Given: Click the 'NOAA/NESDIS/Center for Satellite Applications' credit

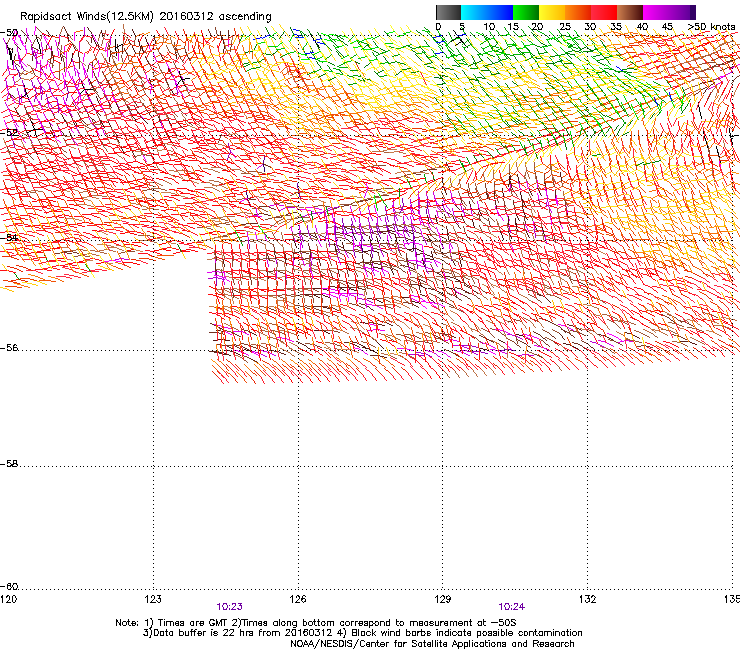Looking at the screenshot, I should click(x=432, y=644).
